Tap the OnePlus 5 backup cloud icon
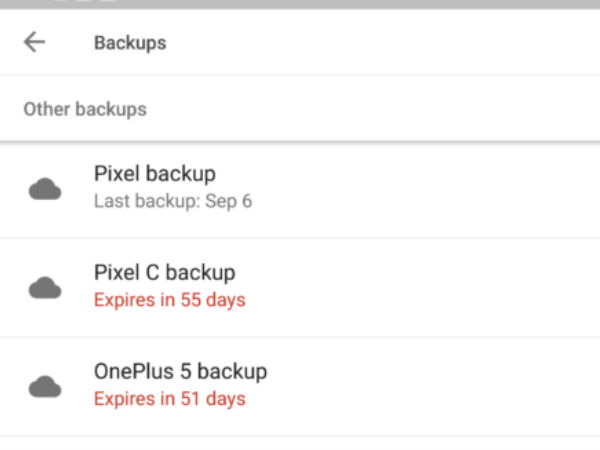Viewport: 600px width, 450px height. click(x=44, y=386)
